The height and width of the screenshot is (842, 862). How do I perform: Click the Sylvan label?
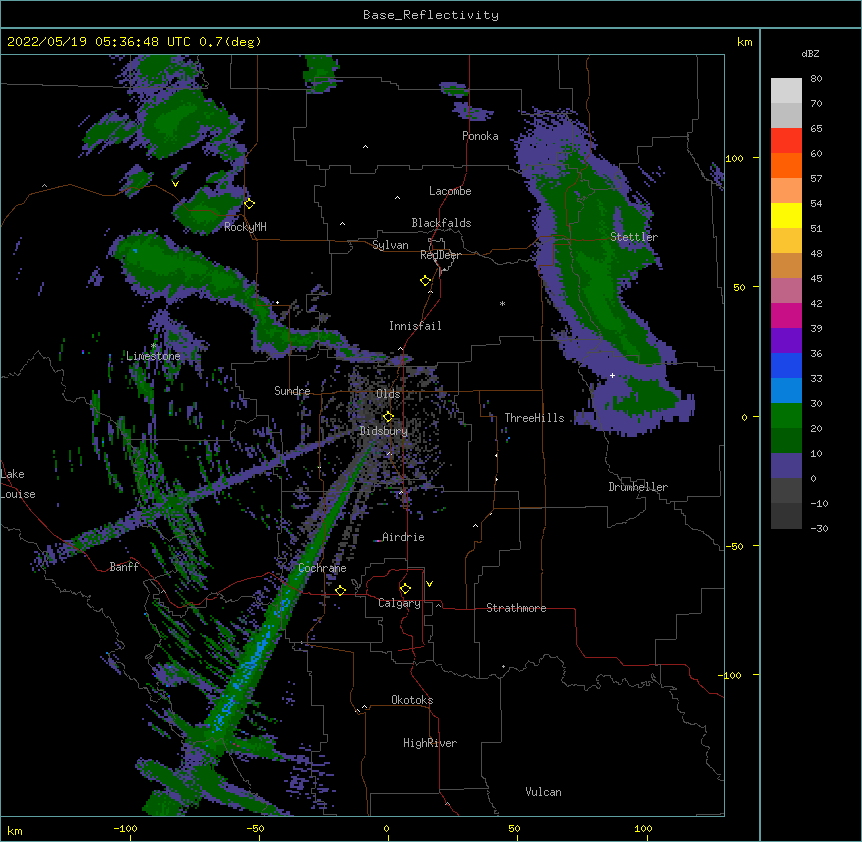[x=390, y=245]
